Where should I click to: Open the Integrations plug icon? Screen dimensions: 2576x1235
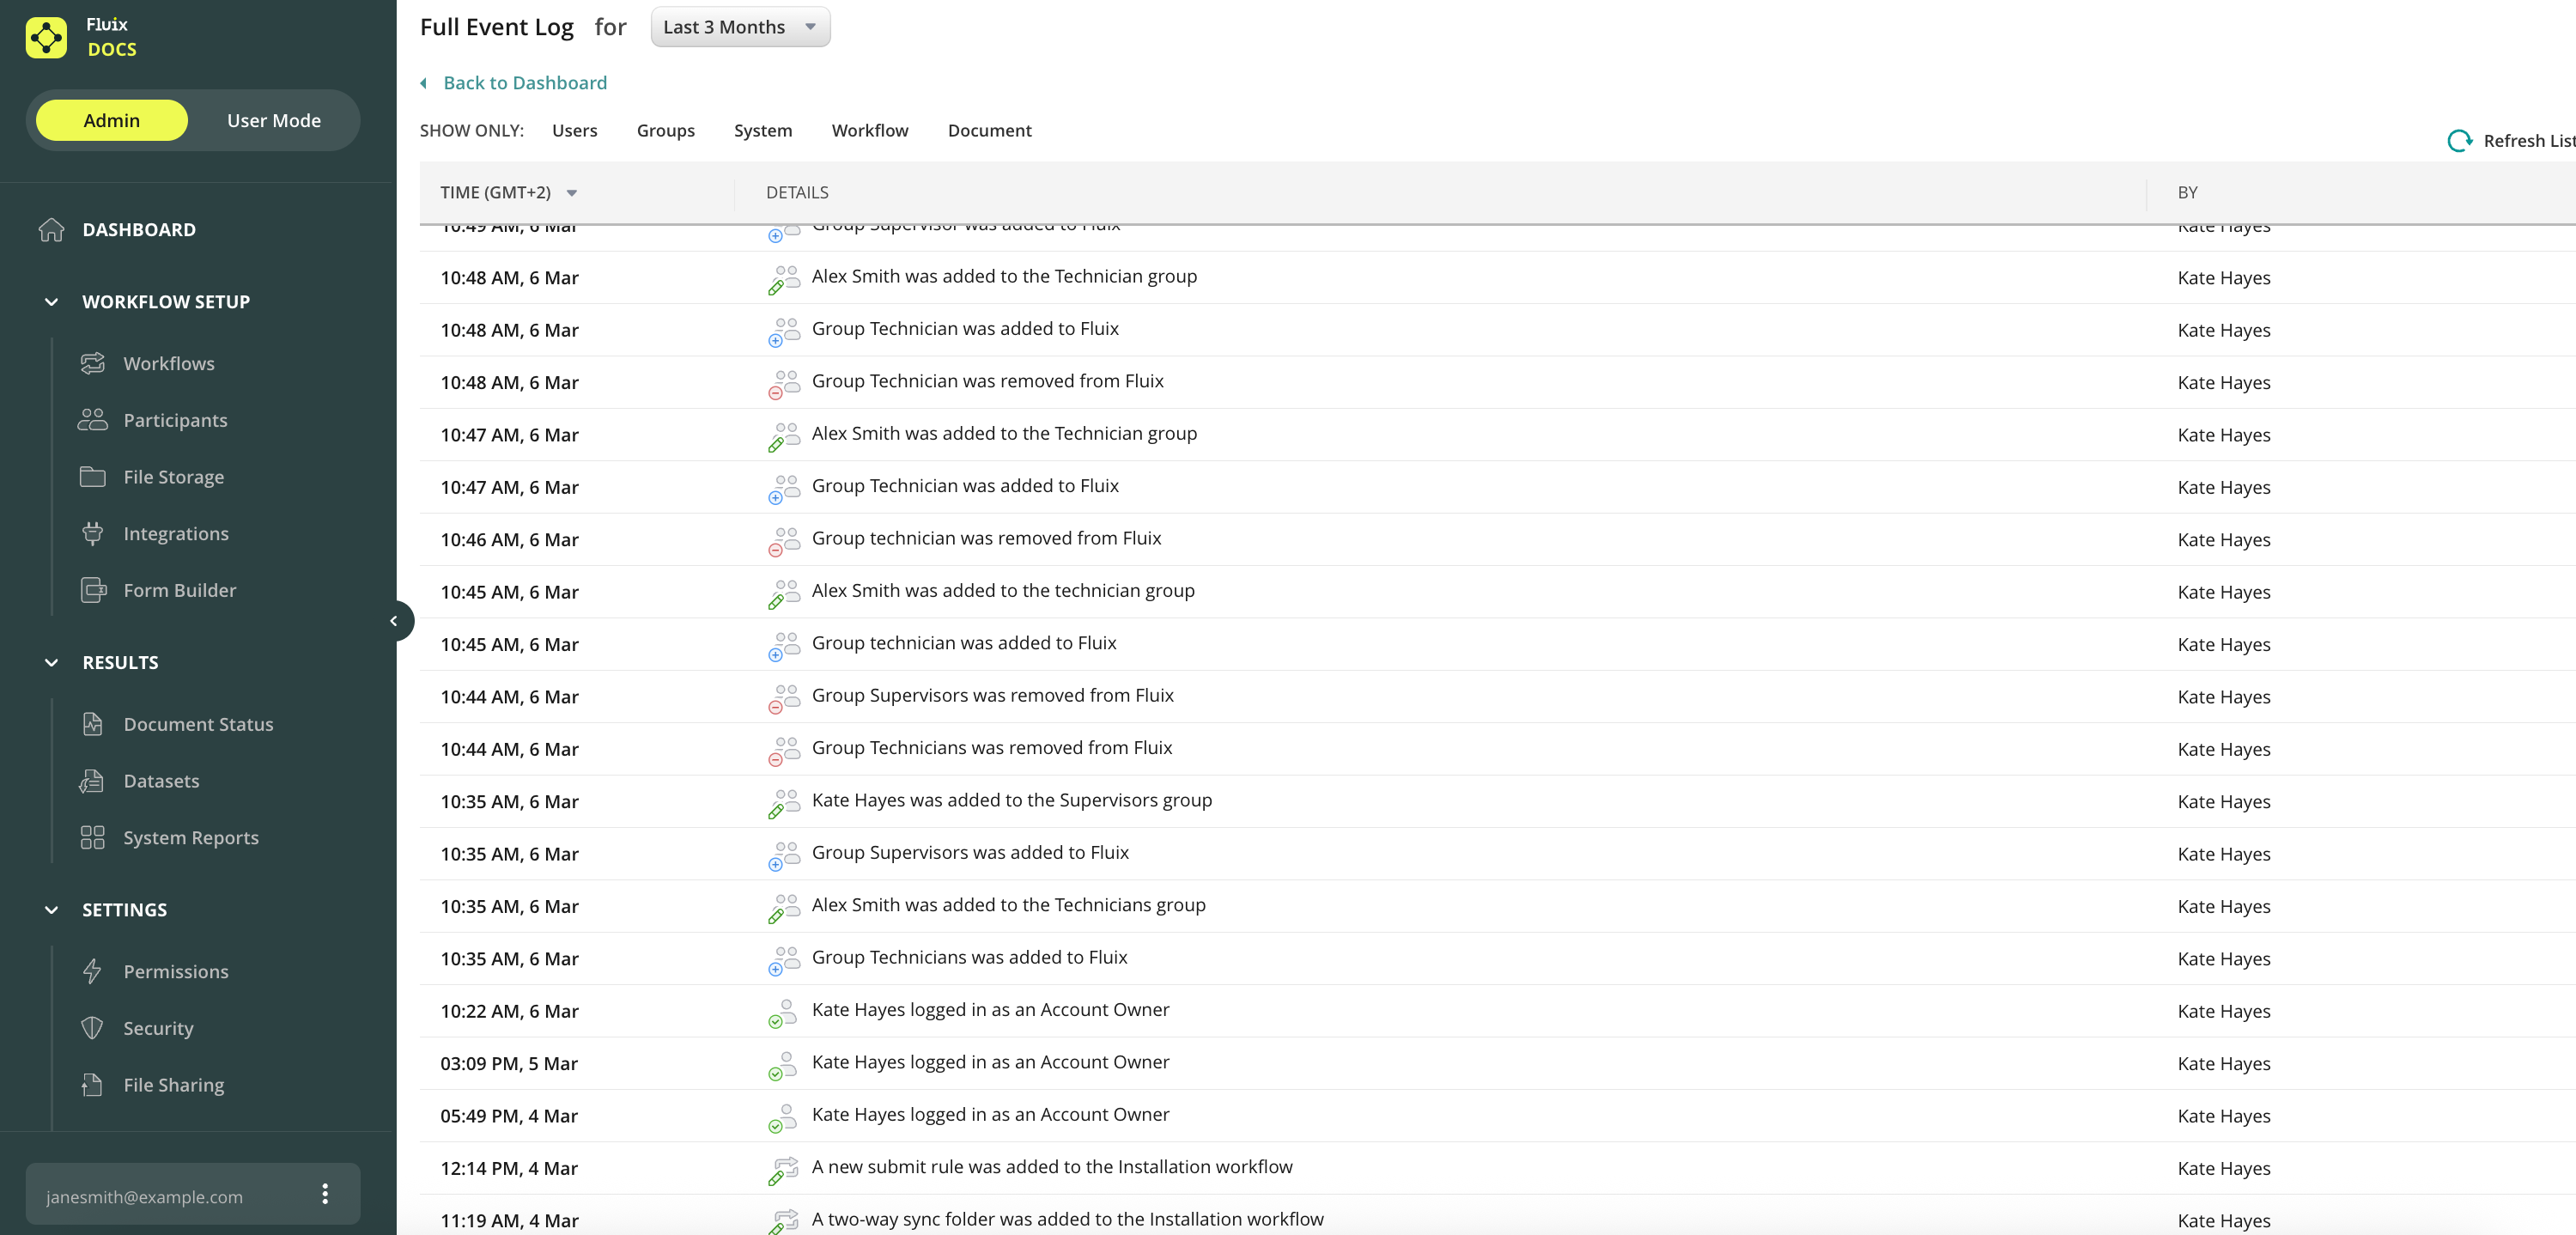click(92, 533)
